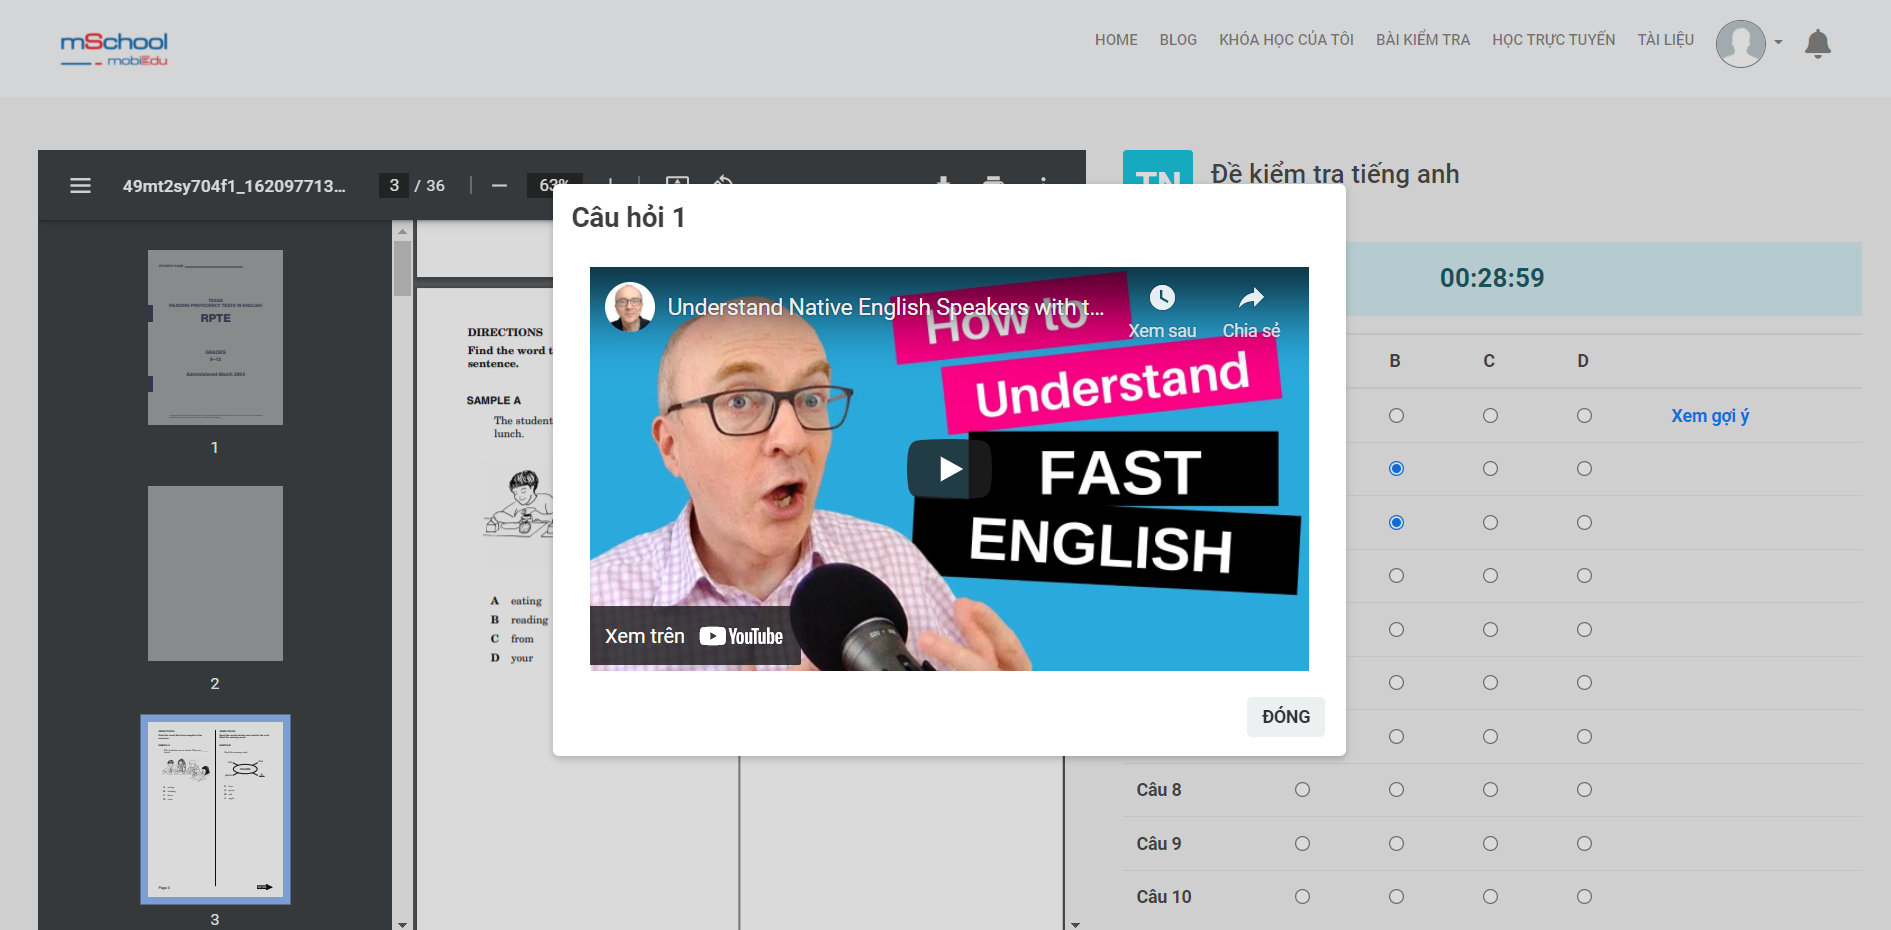Select answer B for Câu 8
Image resolution: width=1891 pixels, height=930 pixels.
(x=1396, y=790)
